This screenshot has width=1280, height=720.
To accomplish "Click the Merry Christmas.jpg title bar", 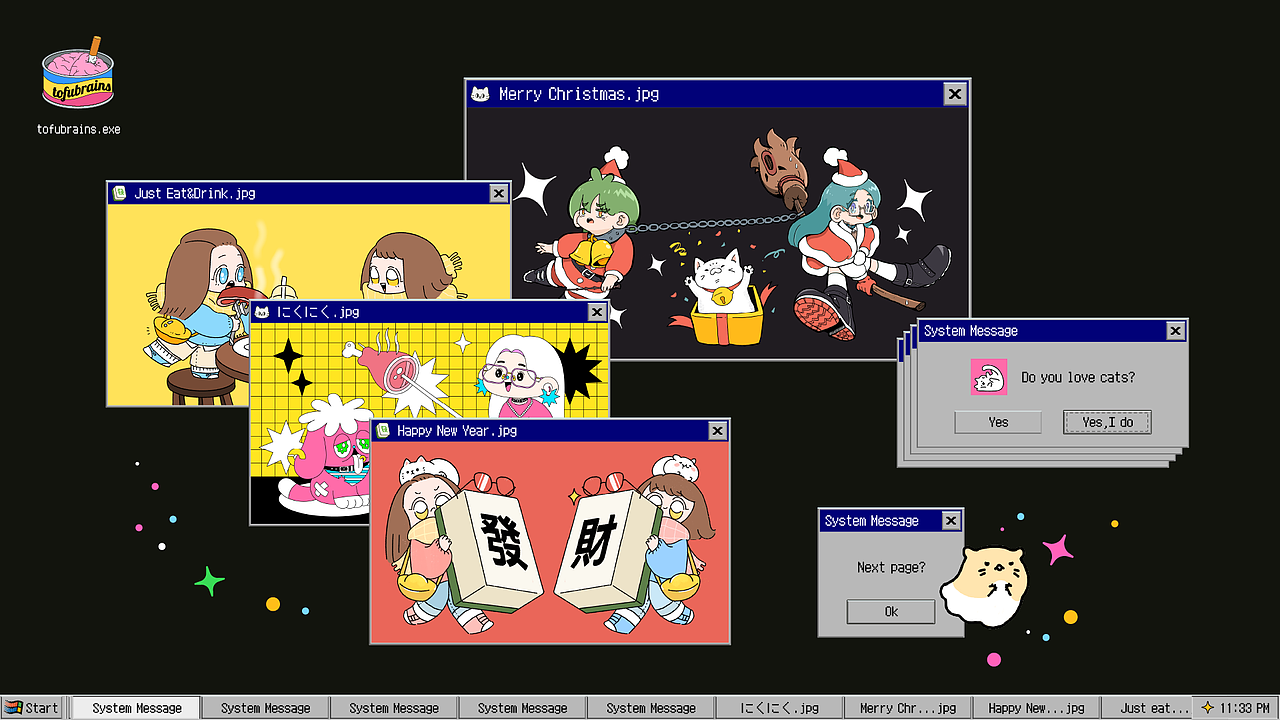I will click(718, 94).
